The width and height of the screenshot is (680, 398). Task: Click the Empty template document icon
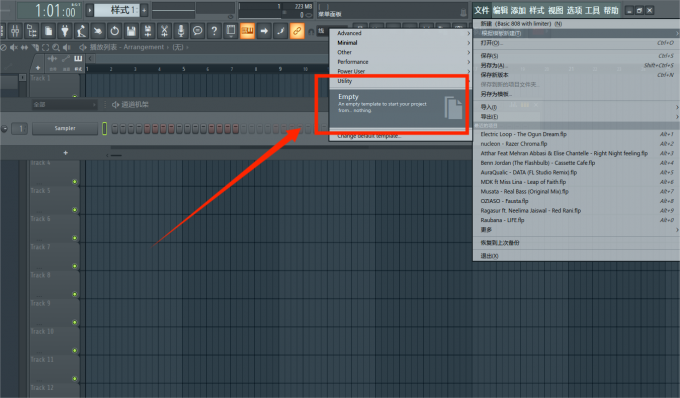click(x=454, y=108)
